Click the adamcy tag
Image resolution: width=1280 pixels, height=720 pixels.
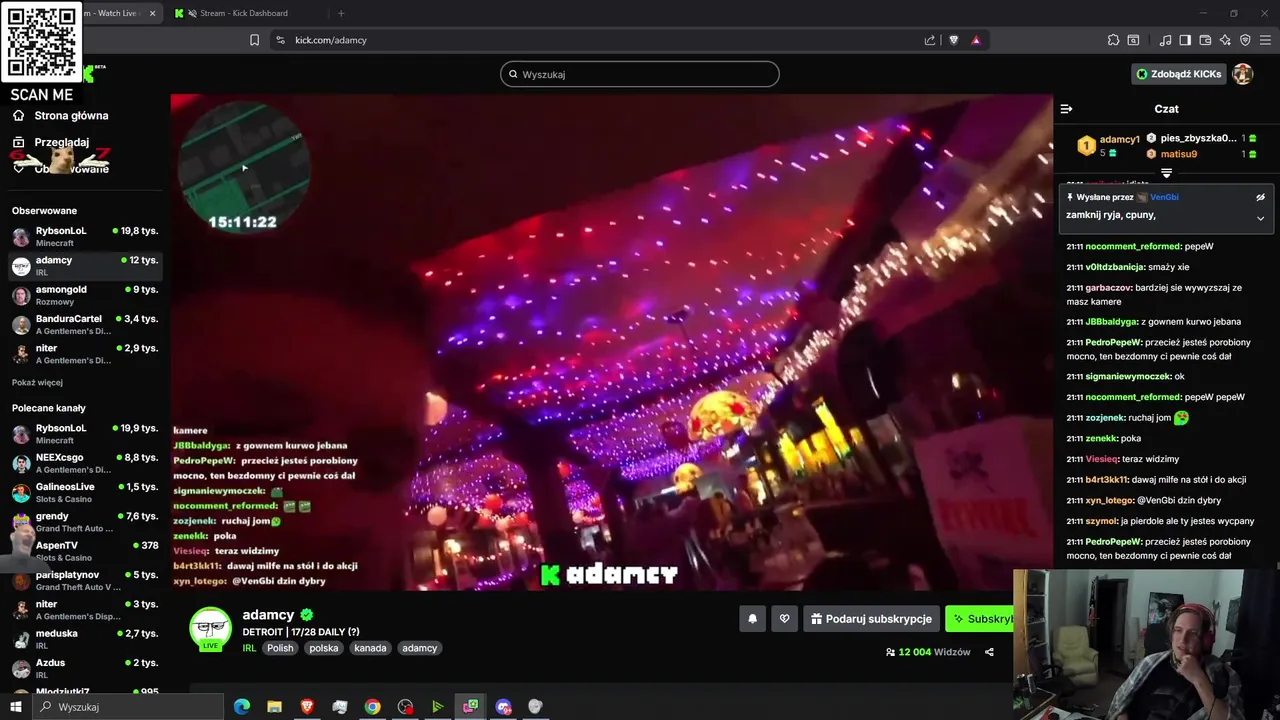click(x=419, y=648)
